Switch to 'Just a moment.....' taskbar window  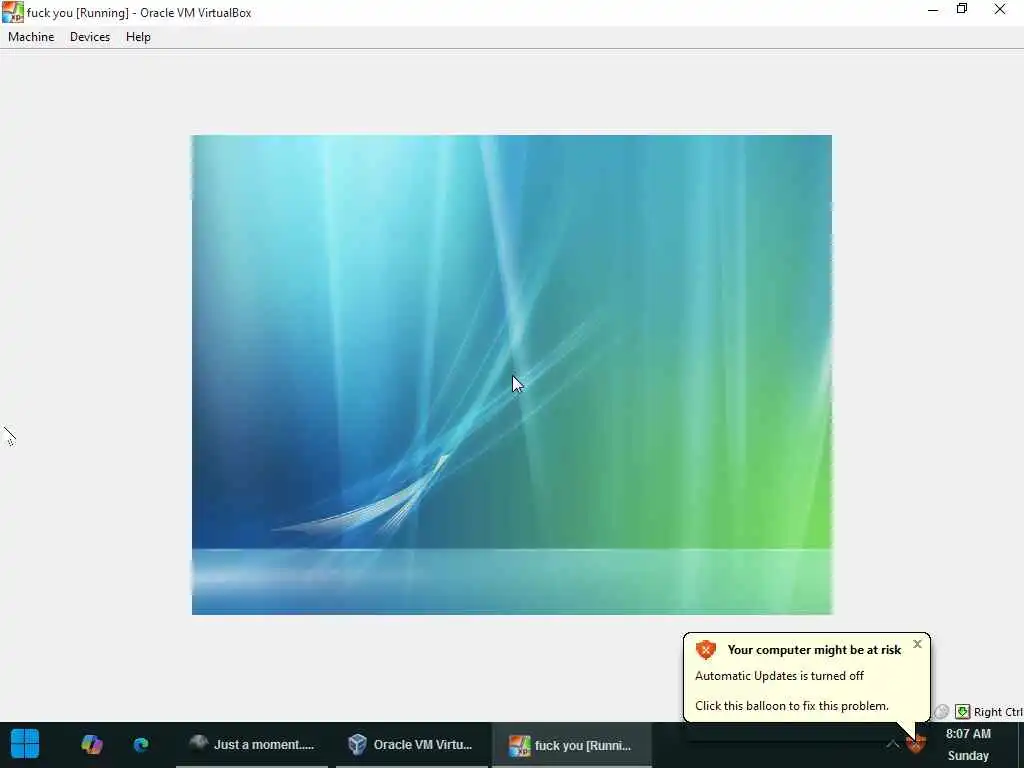pos(251,744)
